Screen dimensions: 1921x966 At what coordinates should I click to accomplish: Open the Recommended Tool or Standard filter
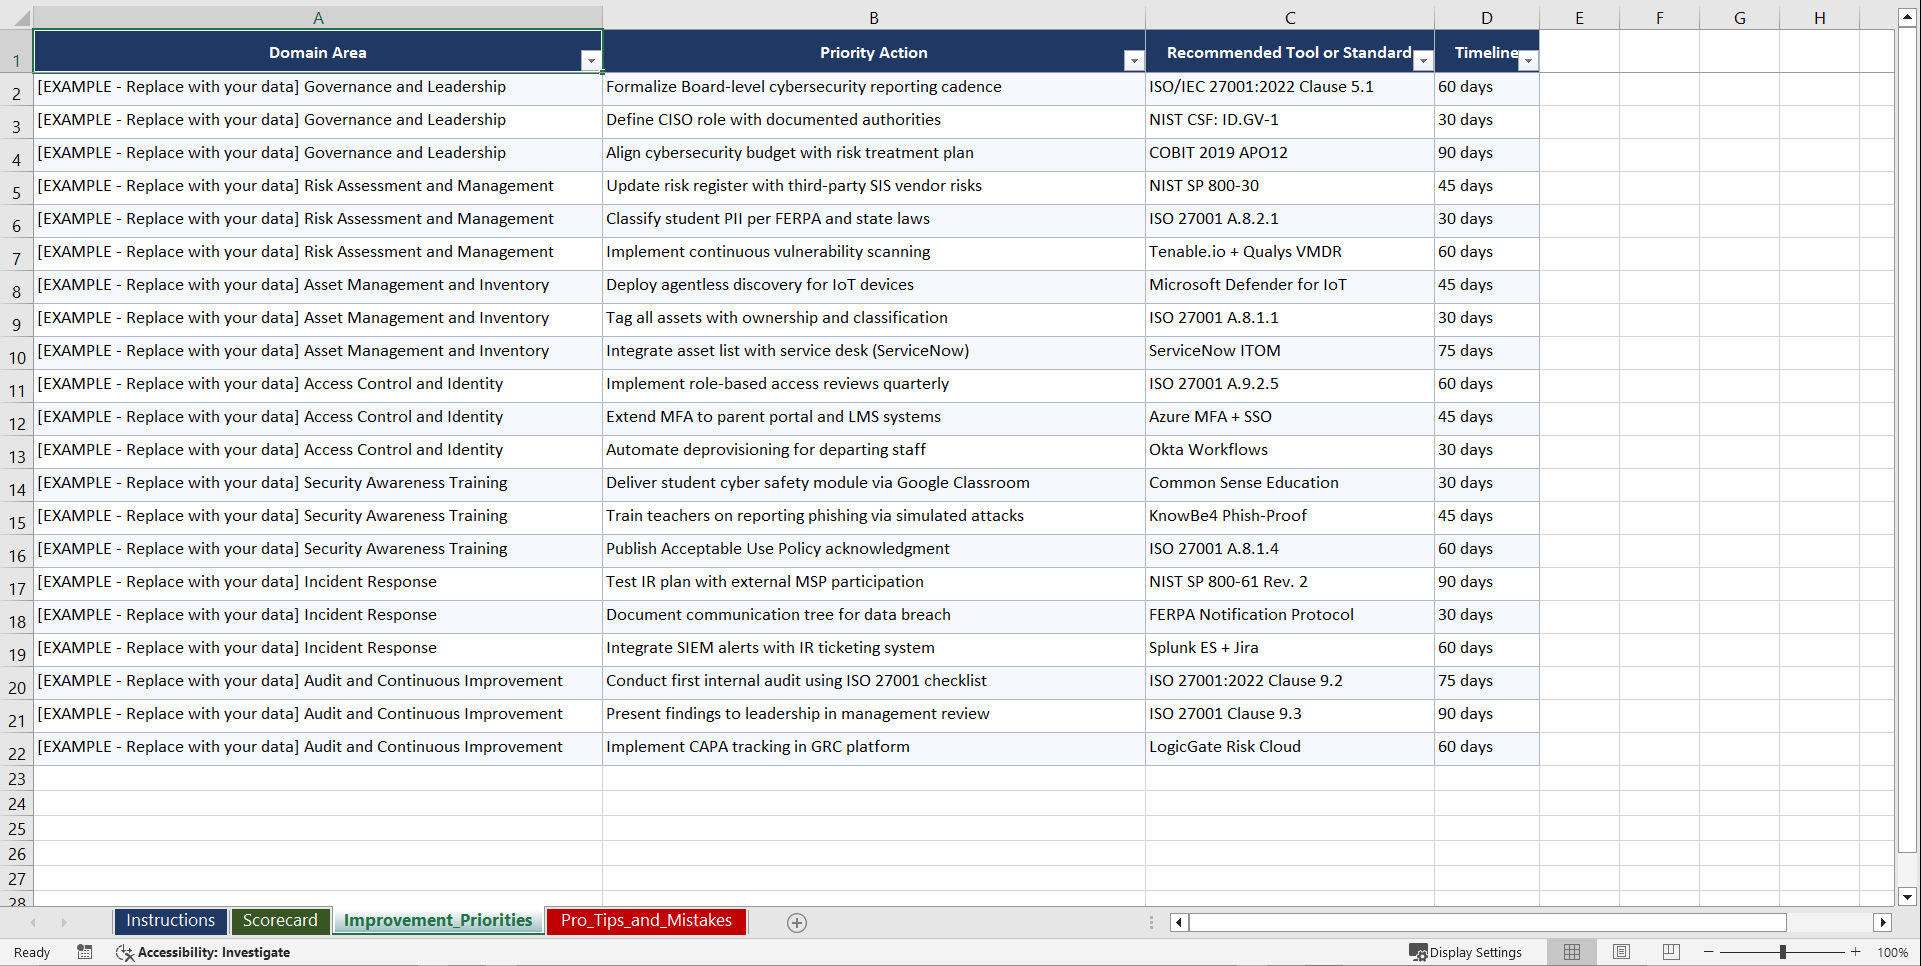(1423, 61)
